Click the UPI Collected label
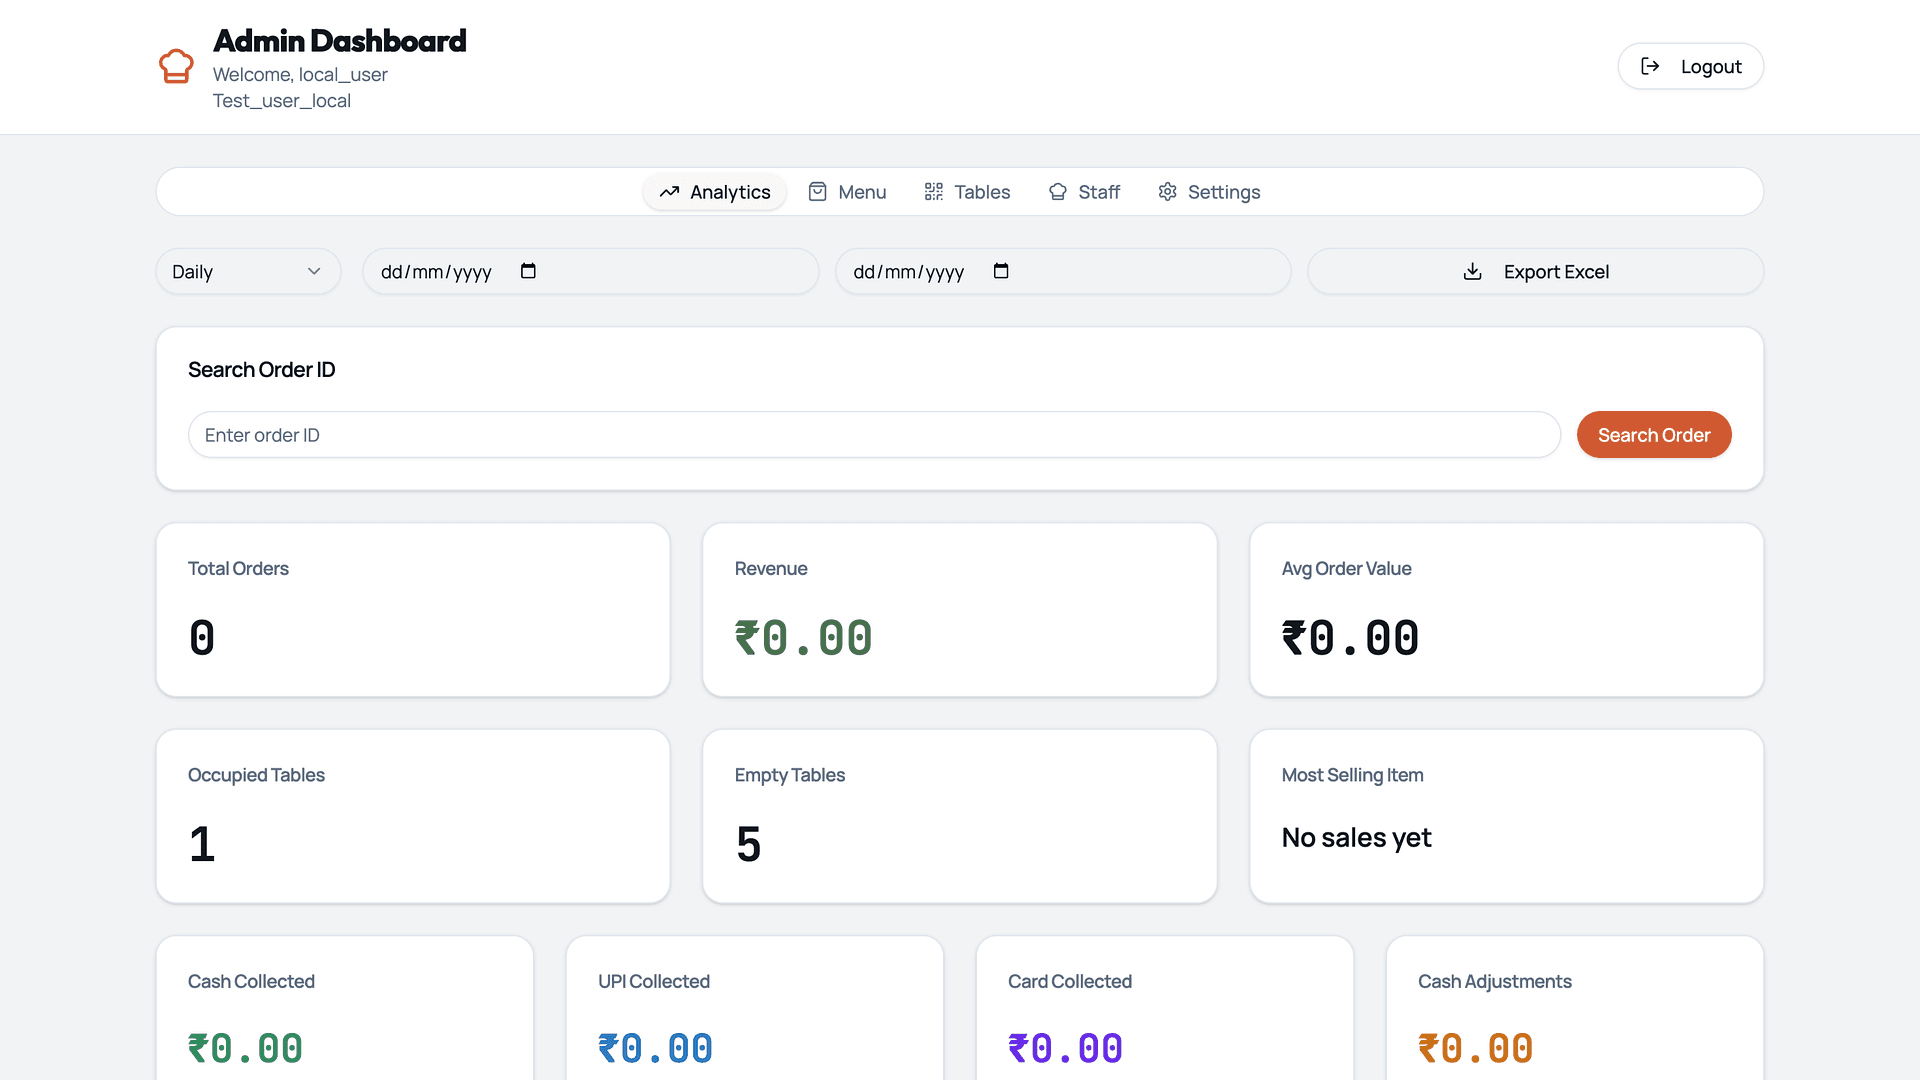 coord(654,982)
